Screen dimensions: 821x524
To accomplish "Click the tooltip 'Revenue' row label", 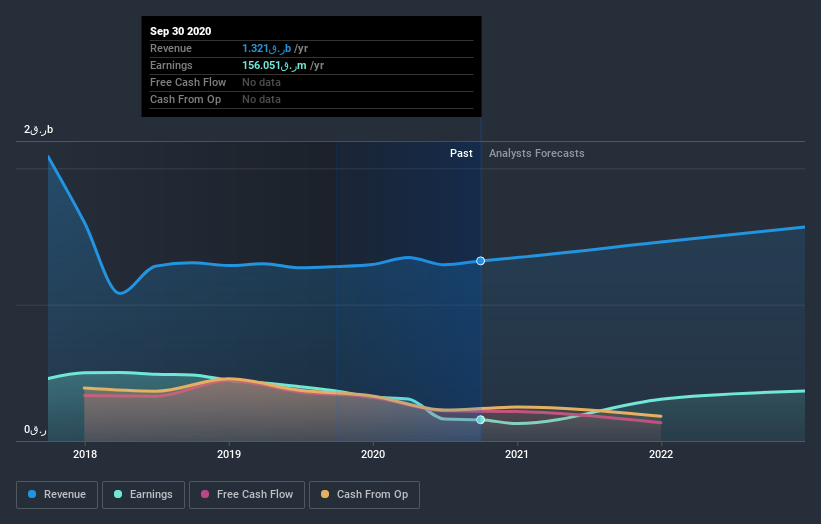I will pyautogui.click(x=171, y=49).
